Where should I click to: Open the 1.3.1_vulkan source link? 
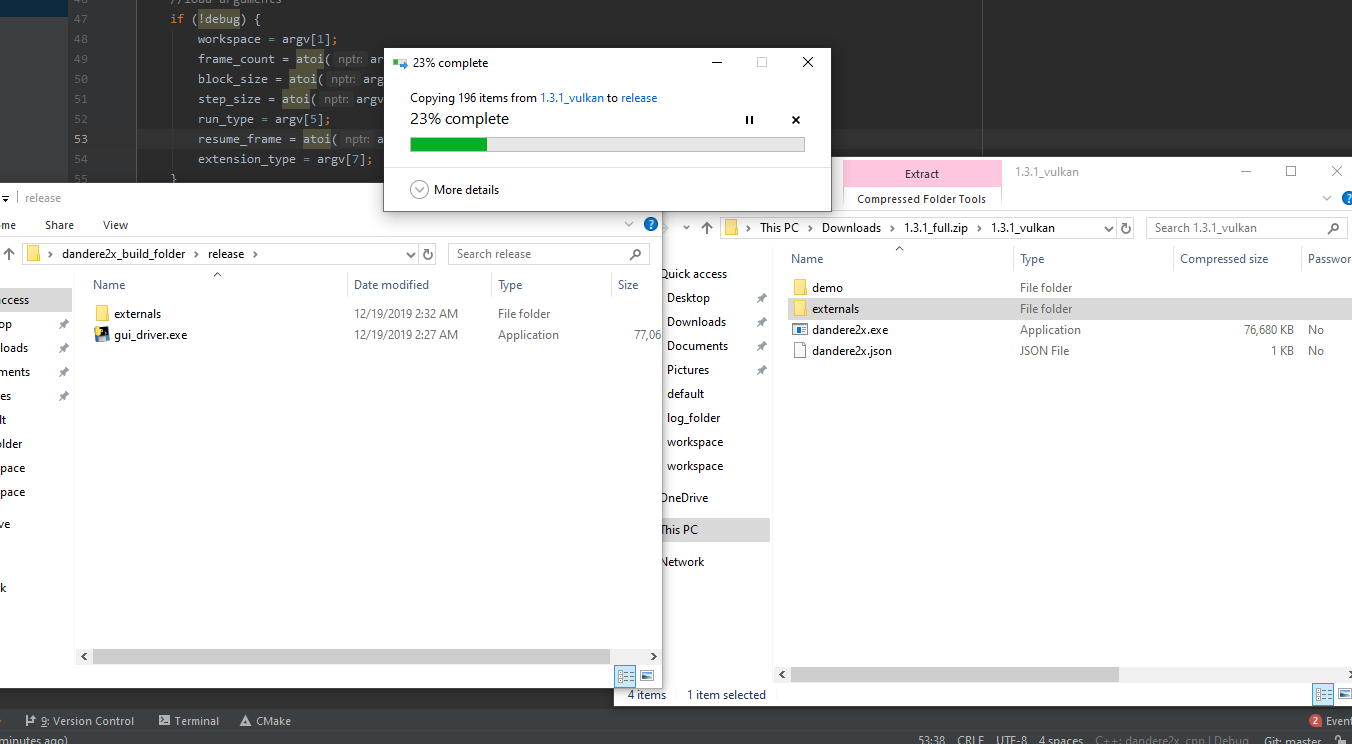571,98
